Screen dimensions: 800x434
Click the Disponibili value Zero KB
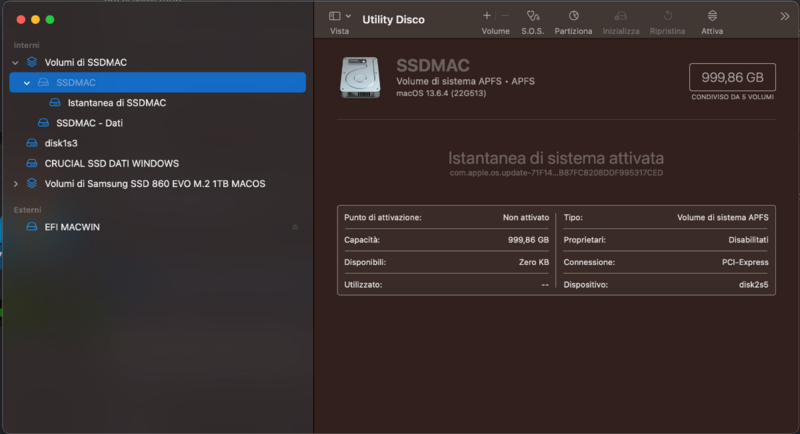click(534, 262)
